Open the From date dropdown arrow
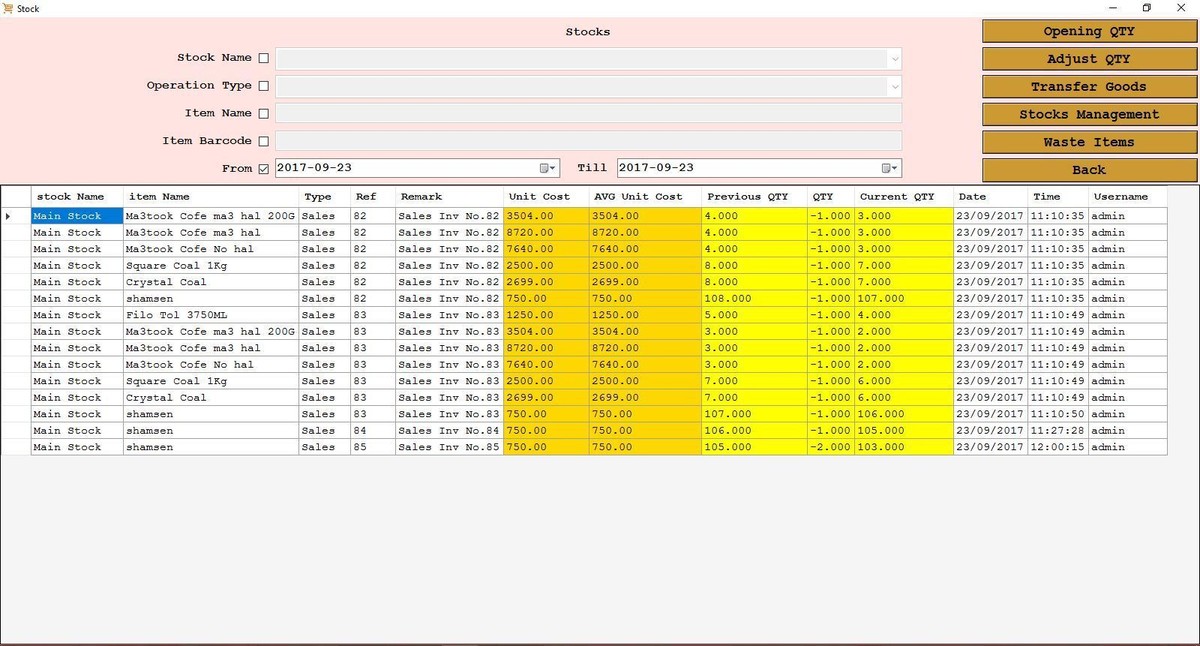1200x646 pixels. (x=554, y=168)
